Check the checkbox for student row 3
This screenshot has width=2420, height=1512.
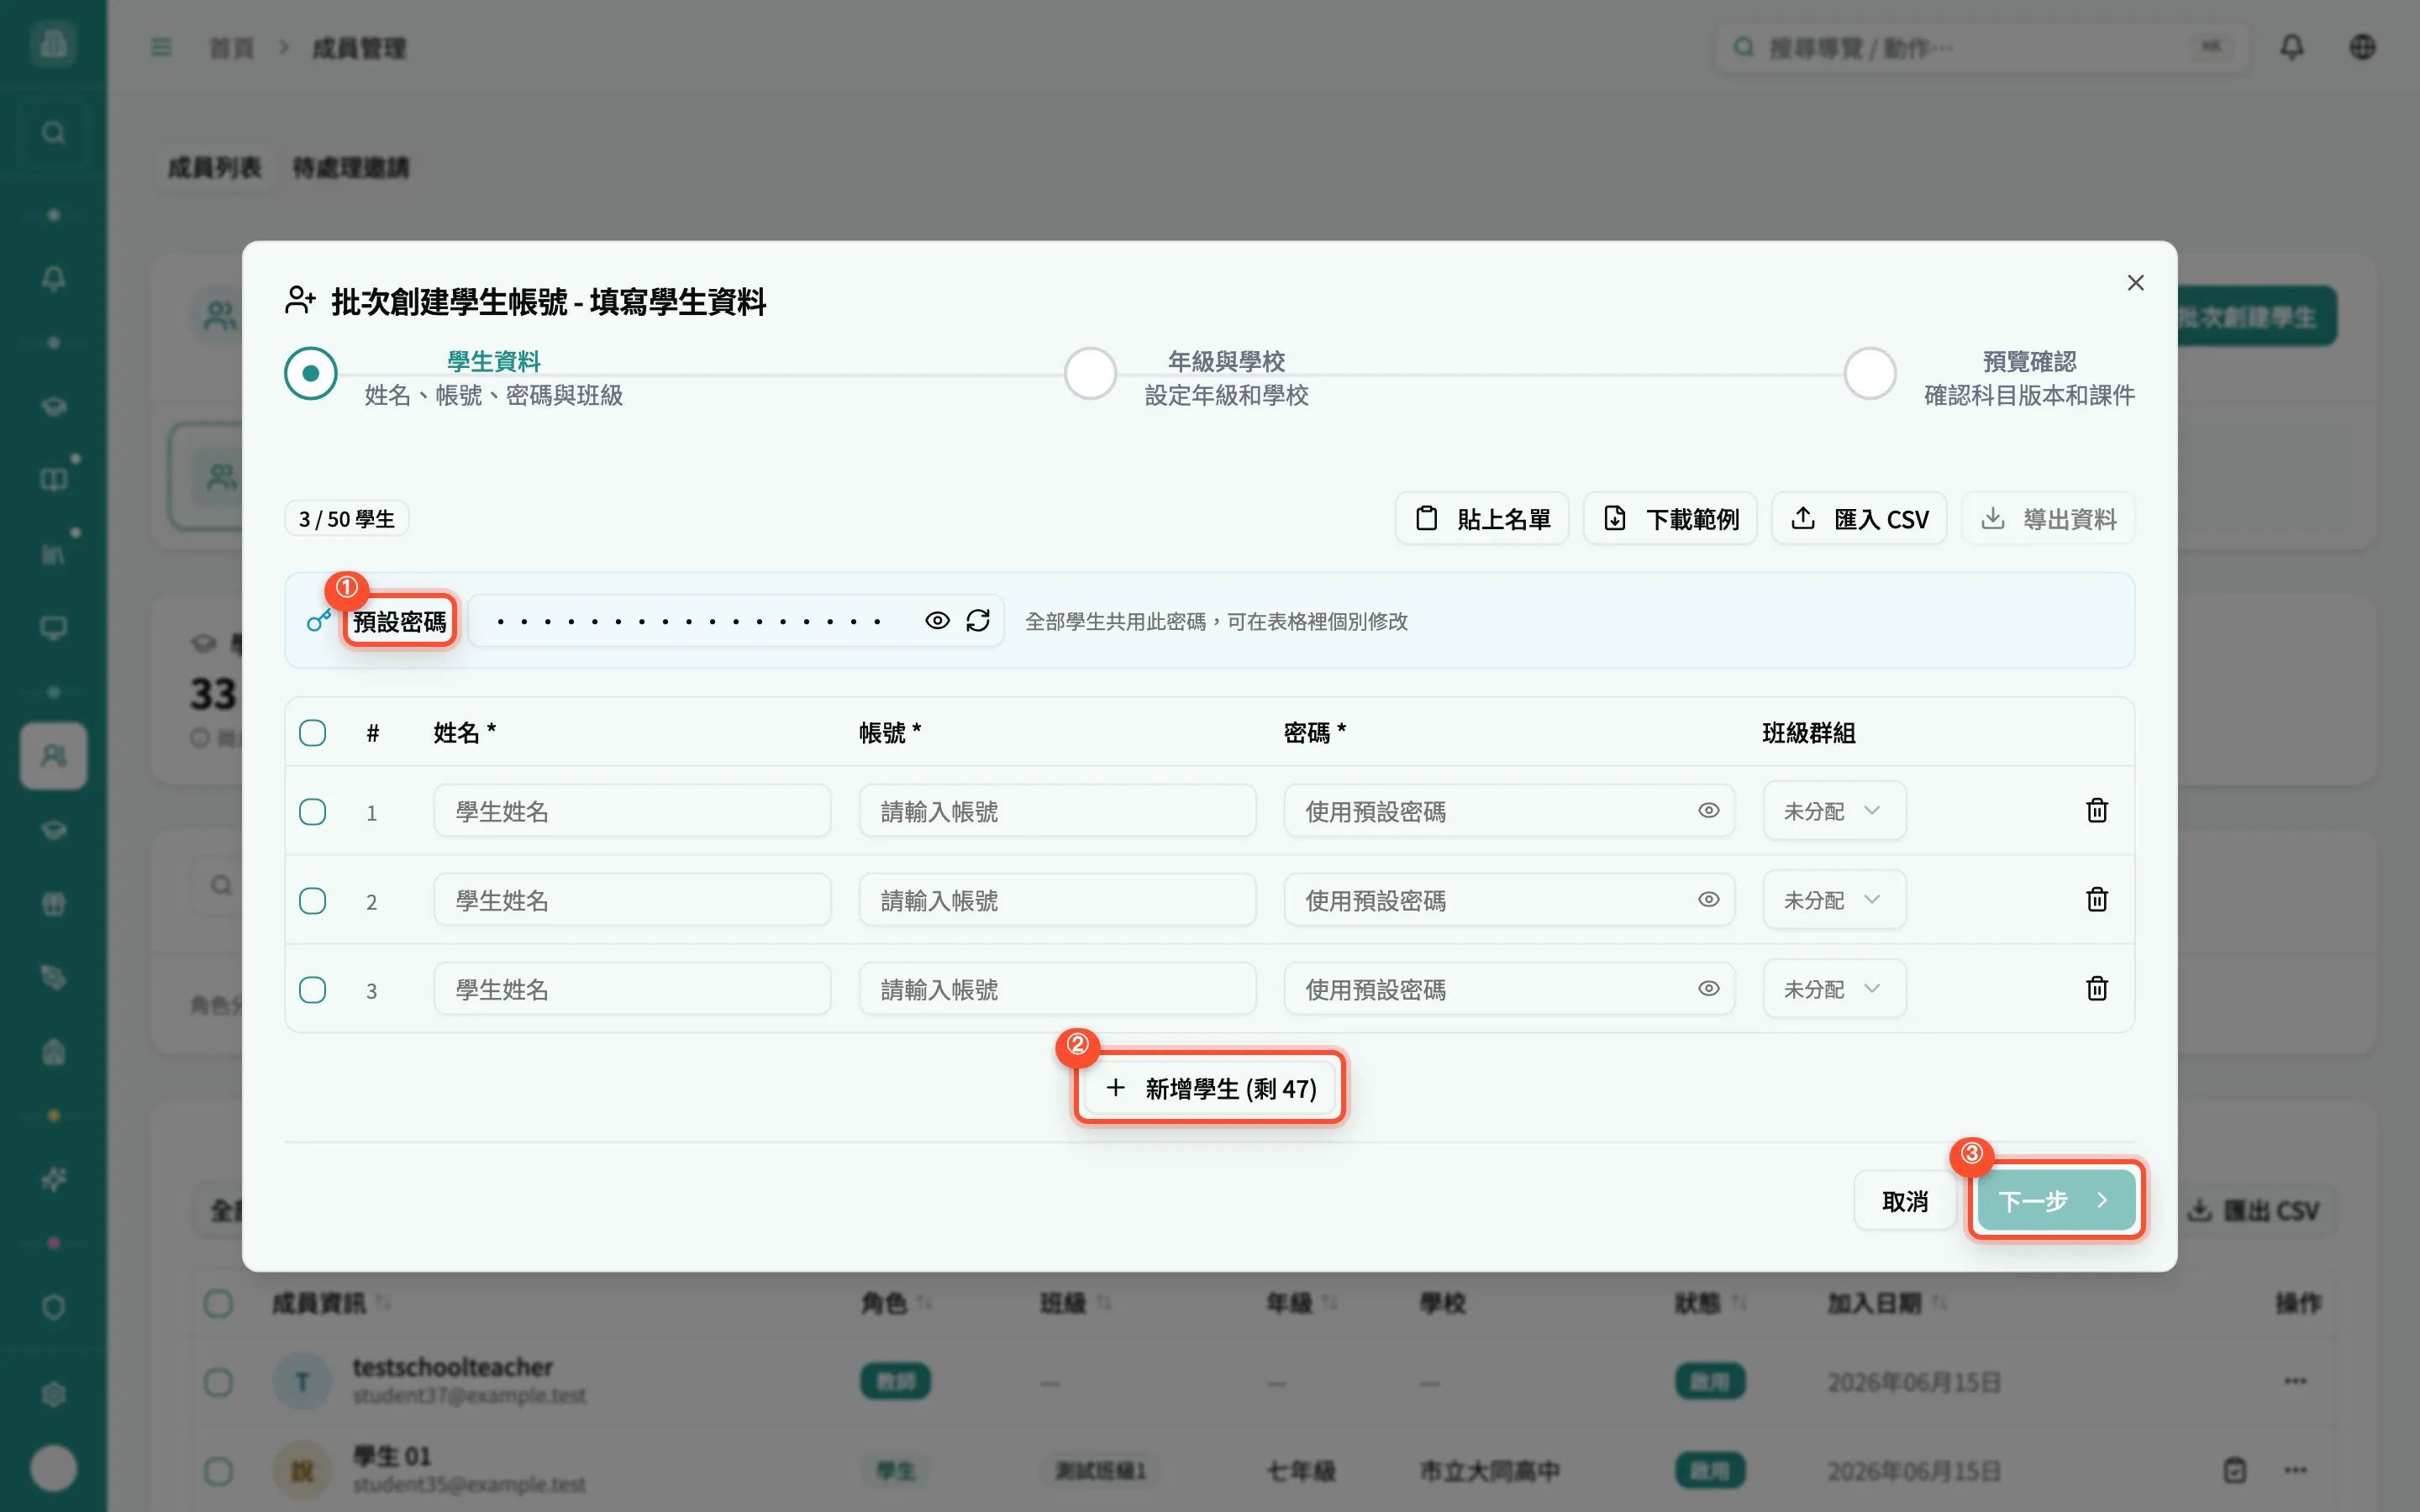312,989
